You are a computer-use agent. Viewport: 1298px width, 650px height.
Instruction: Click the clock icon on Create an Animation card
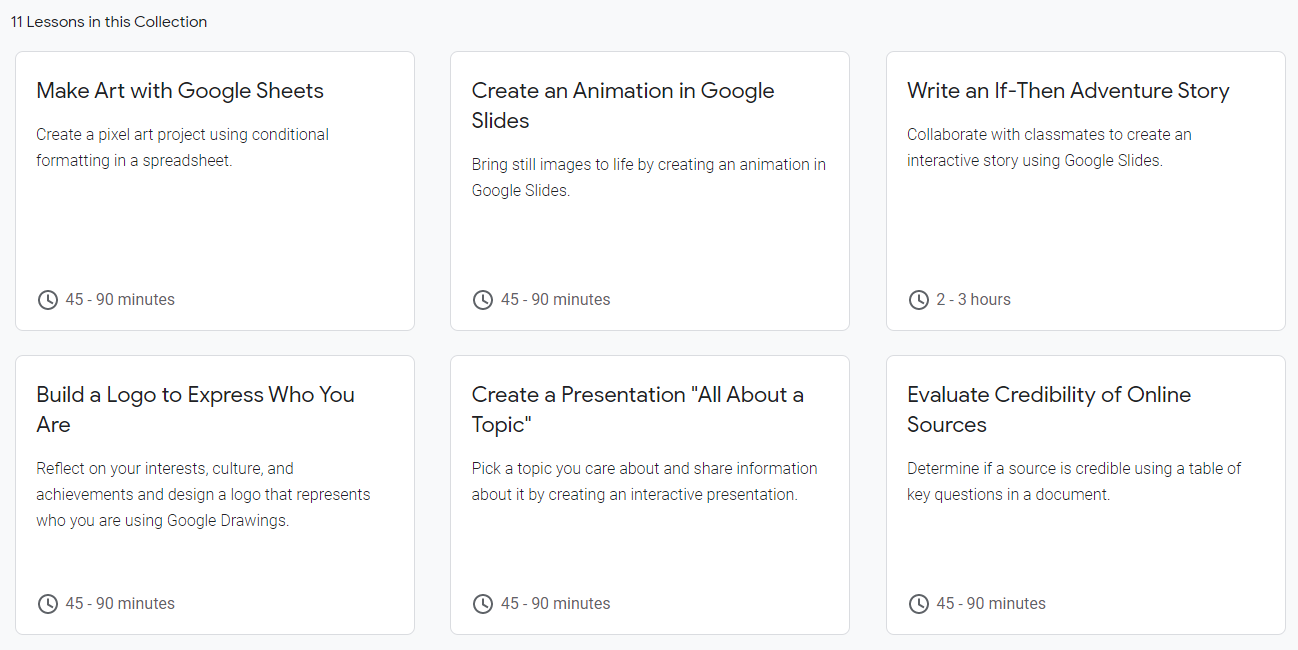(483, 300)
